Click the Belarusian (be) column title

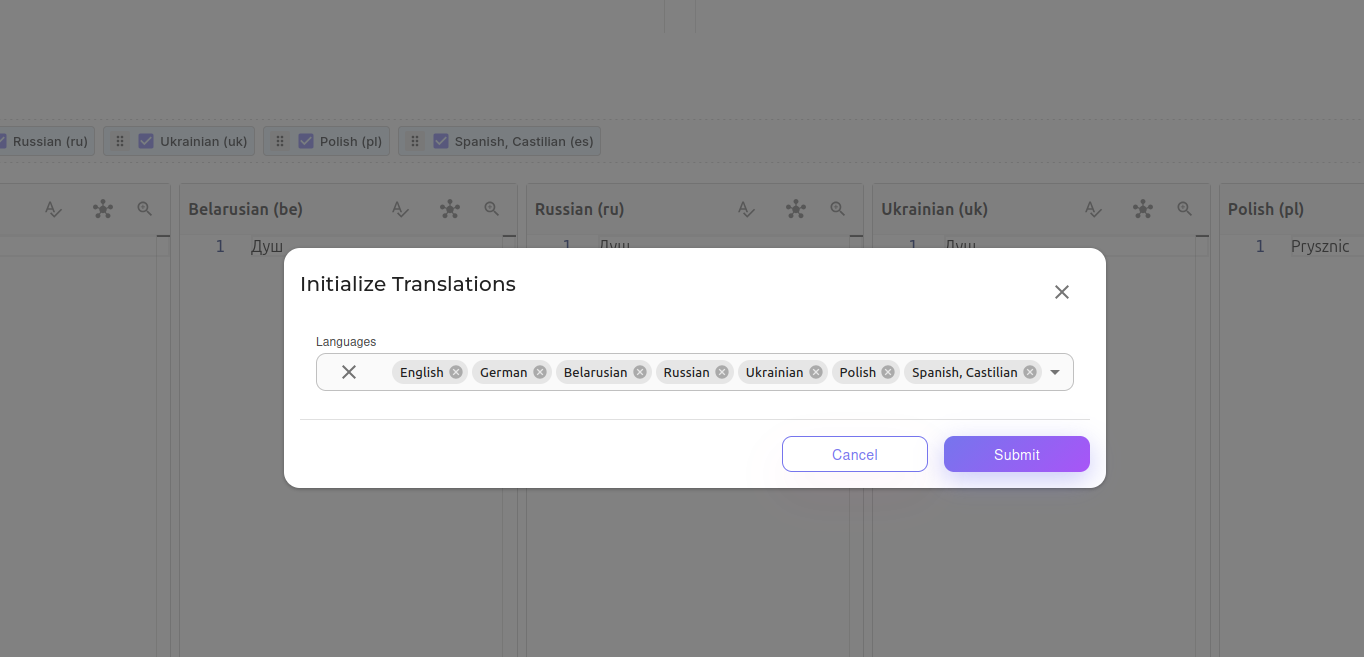click(246, 209)
